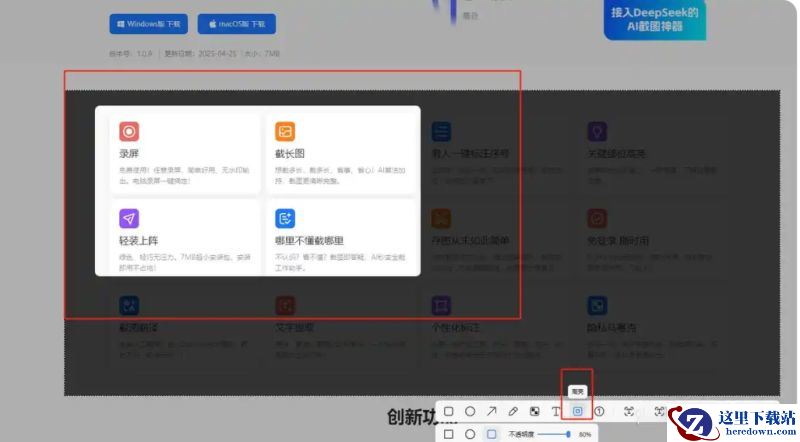Open the 哪里不懂截哪里 feature card

tap(340, 238)
